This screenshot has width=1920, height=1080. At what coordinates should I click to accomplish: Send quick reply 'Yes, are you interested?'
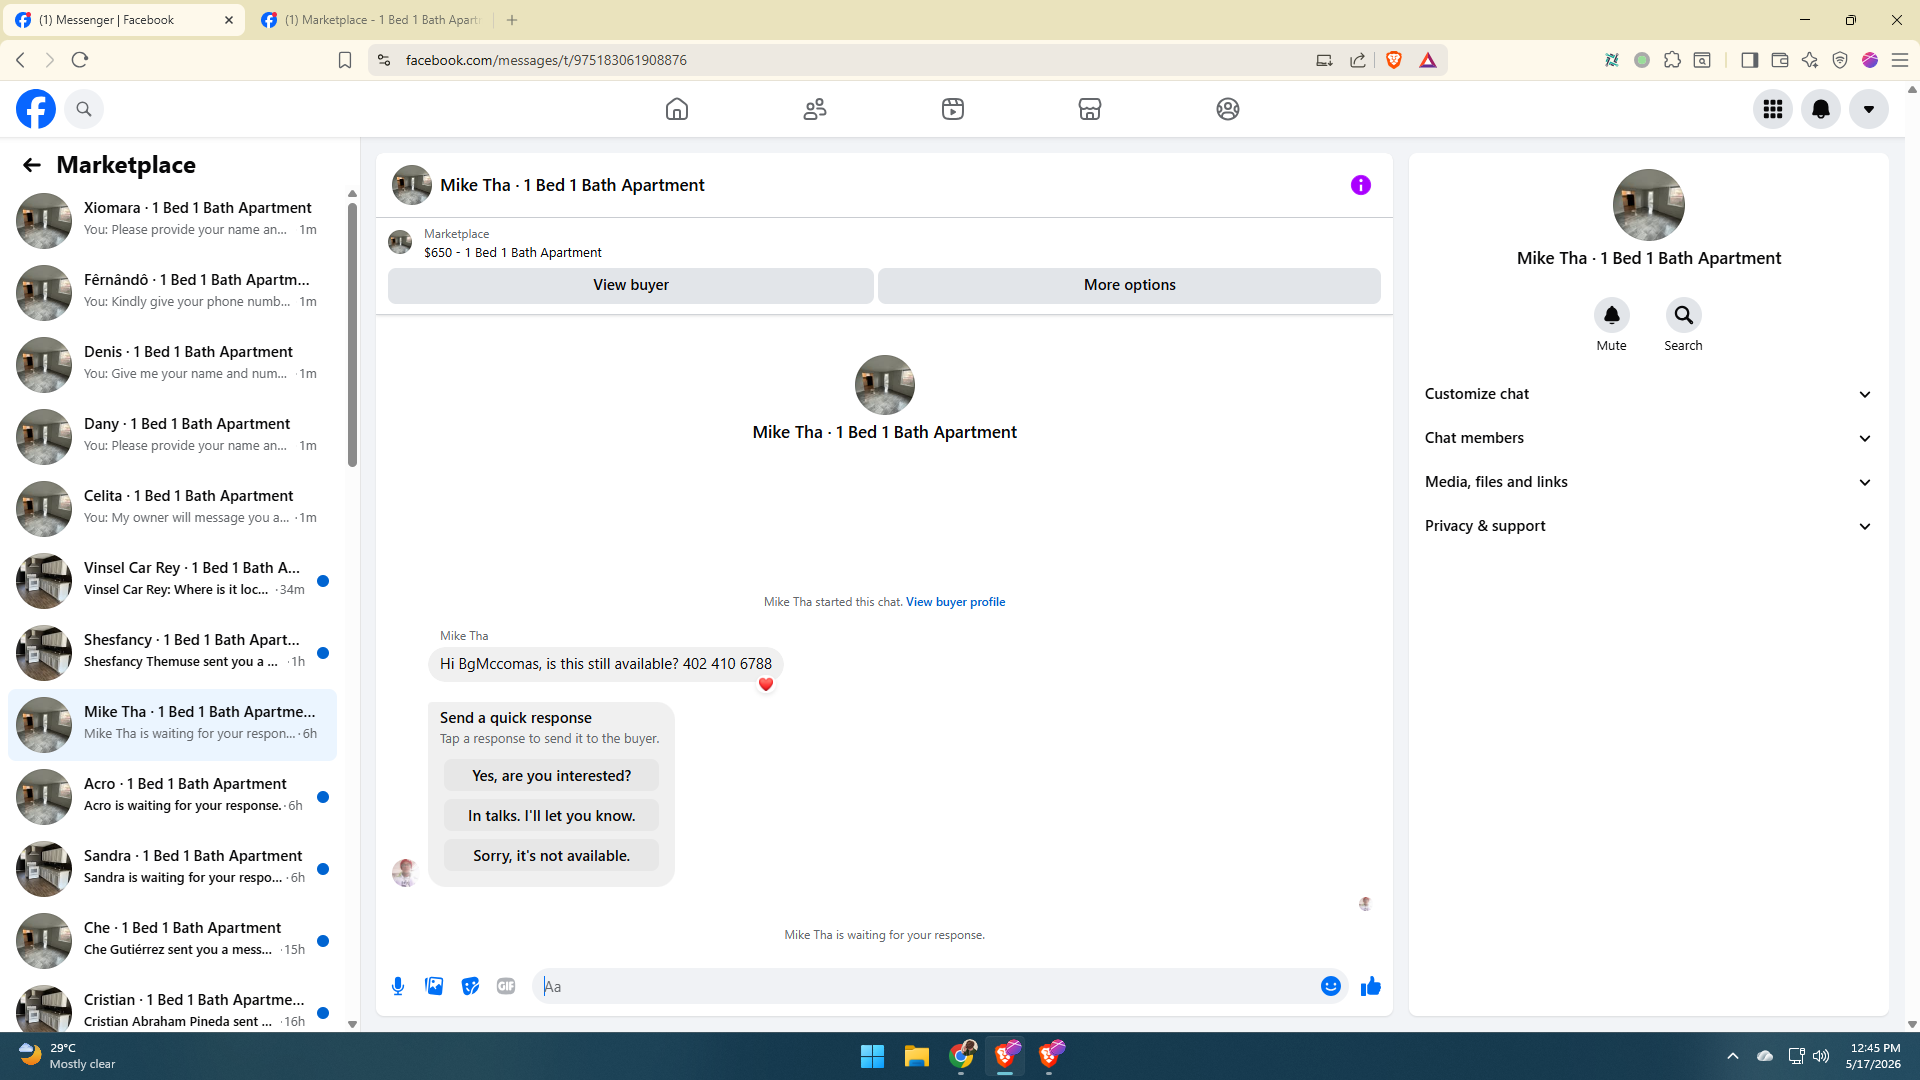pyautogui.click(x=552, y=776)
